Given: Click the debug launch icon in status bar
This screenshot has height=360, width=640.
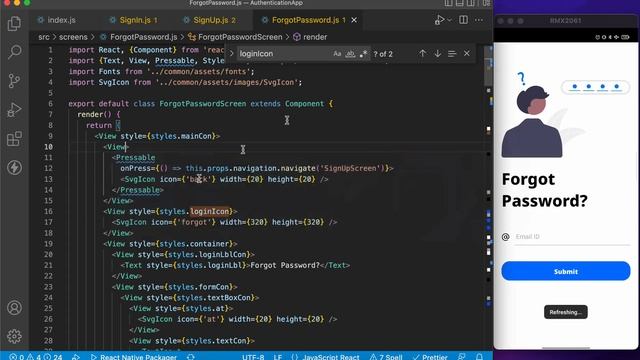Looking at the screenshot, I should coord(76,357).
